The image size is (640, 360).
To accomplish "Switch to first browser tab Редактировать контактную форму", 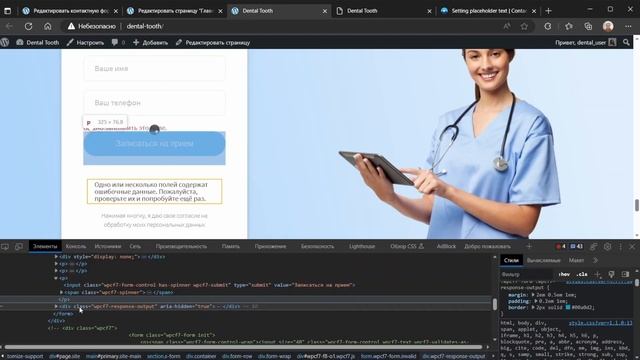I will [70, 11].
